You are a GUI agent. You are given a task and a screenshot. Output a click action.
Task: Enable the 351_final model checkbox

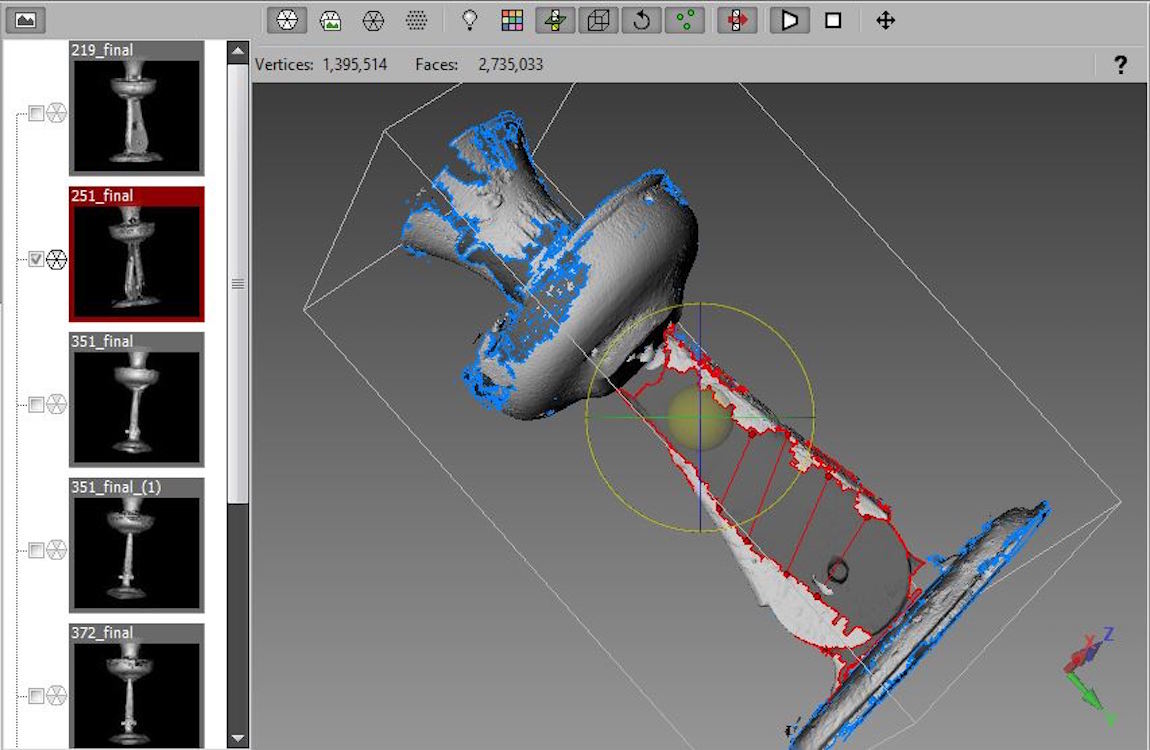(36, 405)
